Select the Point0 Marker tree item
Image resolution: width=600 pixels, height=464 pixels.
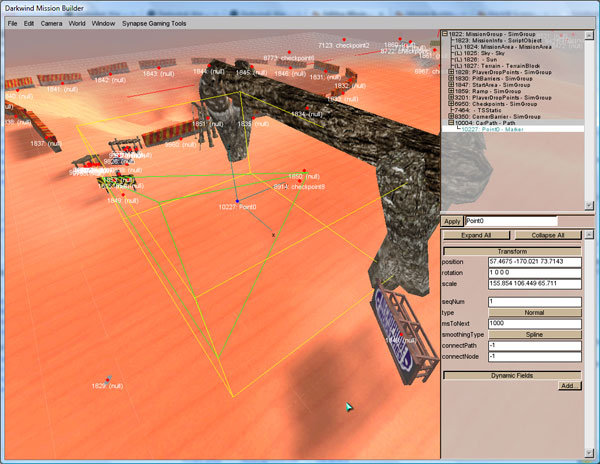(490, 128)
